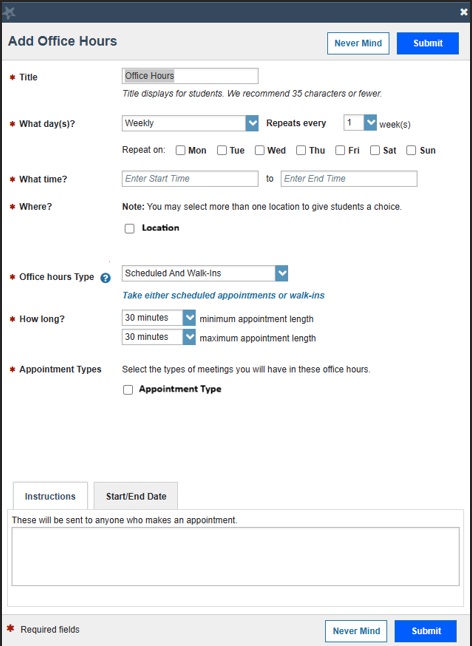Check the Appointment Type checkbox

(128, 390)
